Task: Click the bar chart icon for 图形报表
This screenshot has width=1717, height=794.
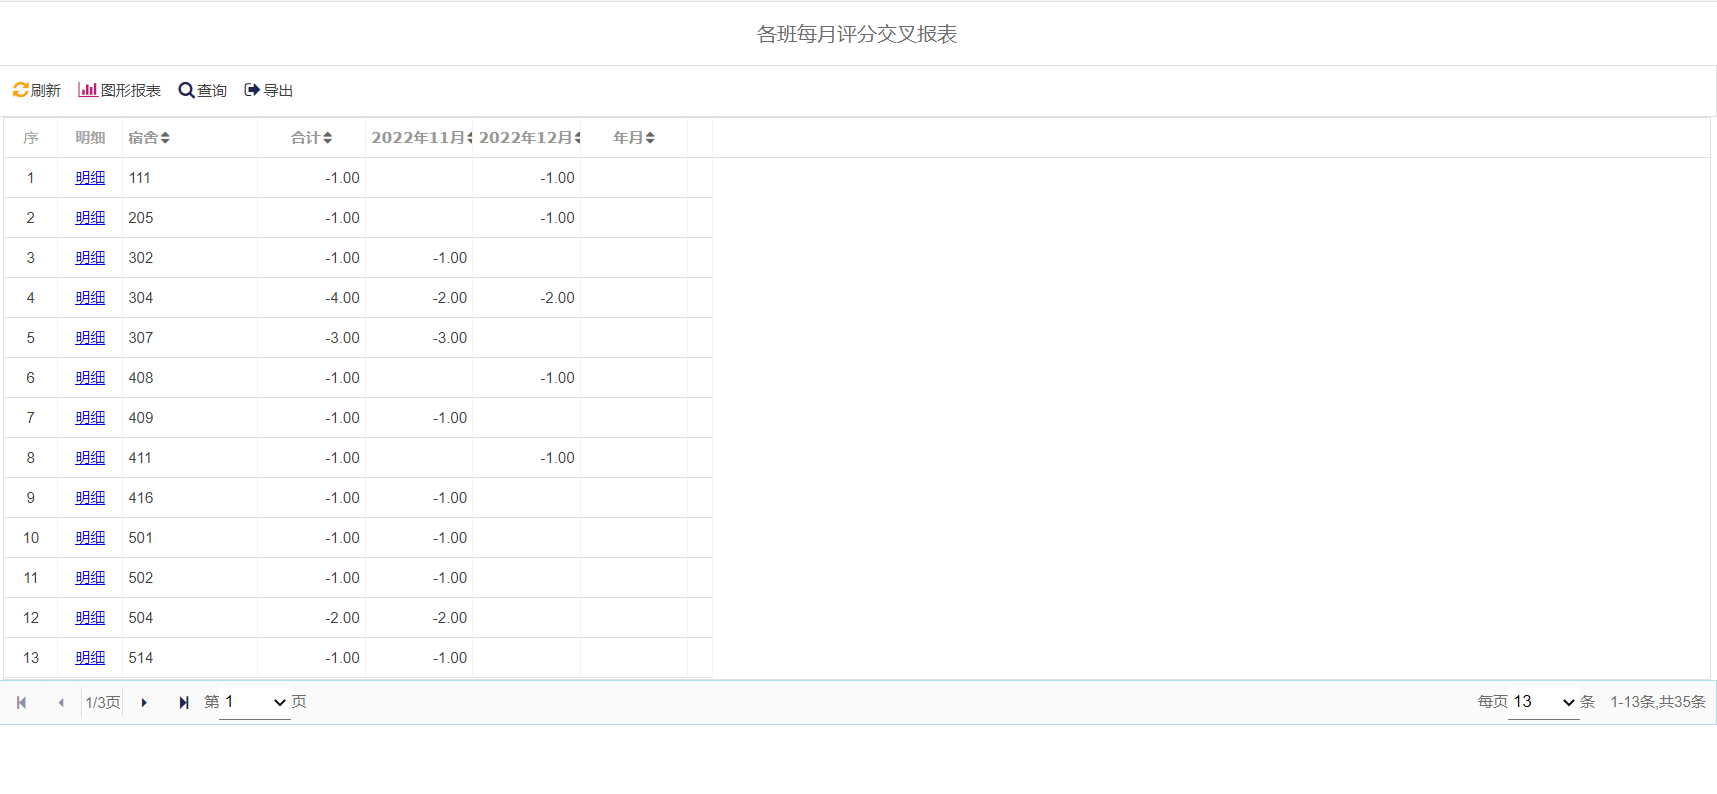Action: 88,90
